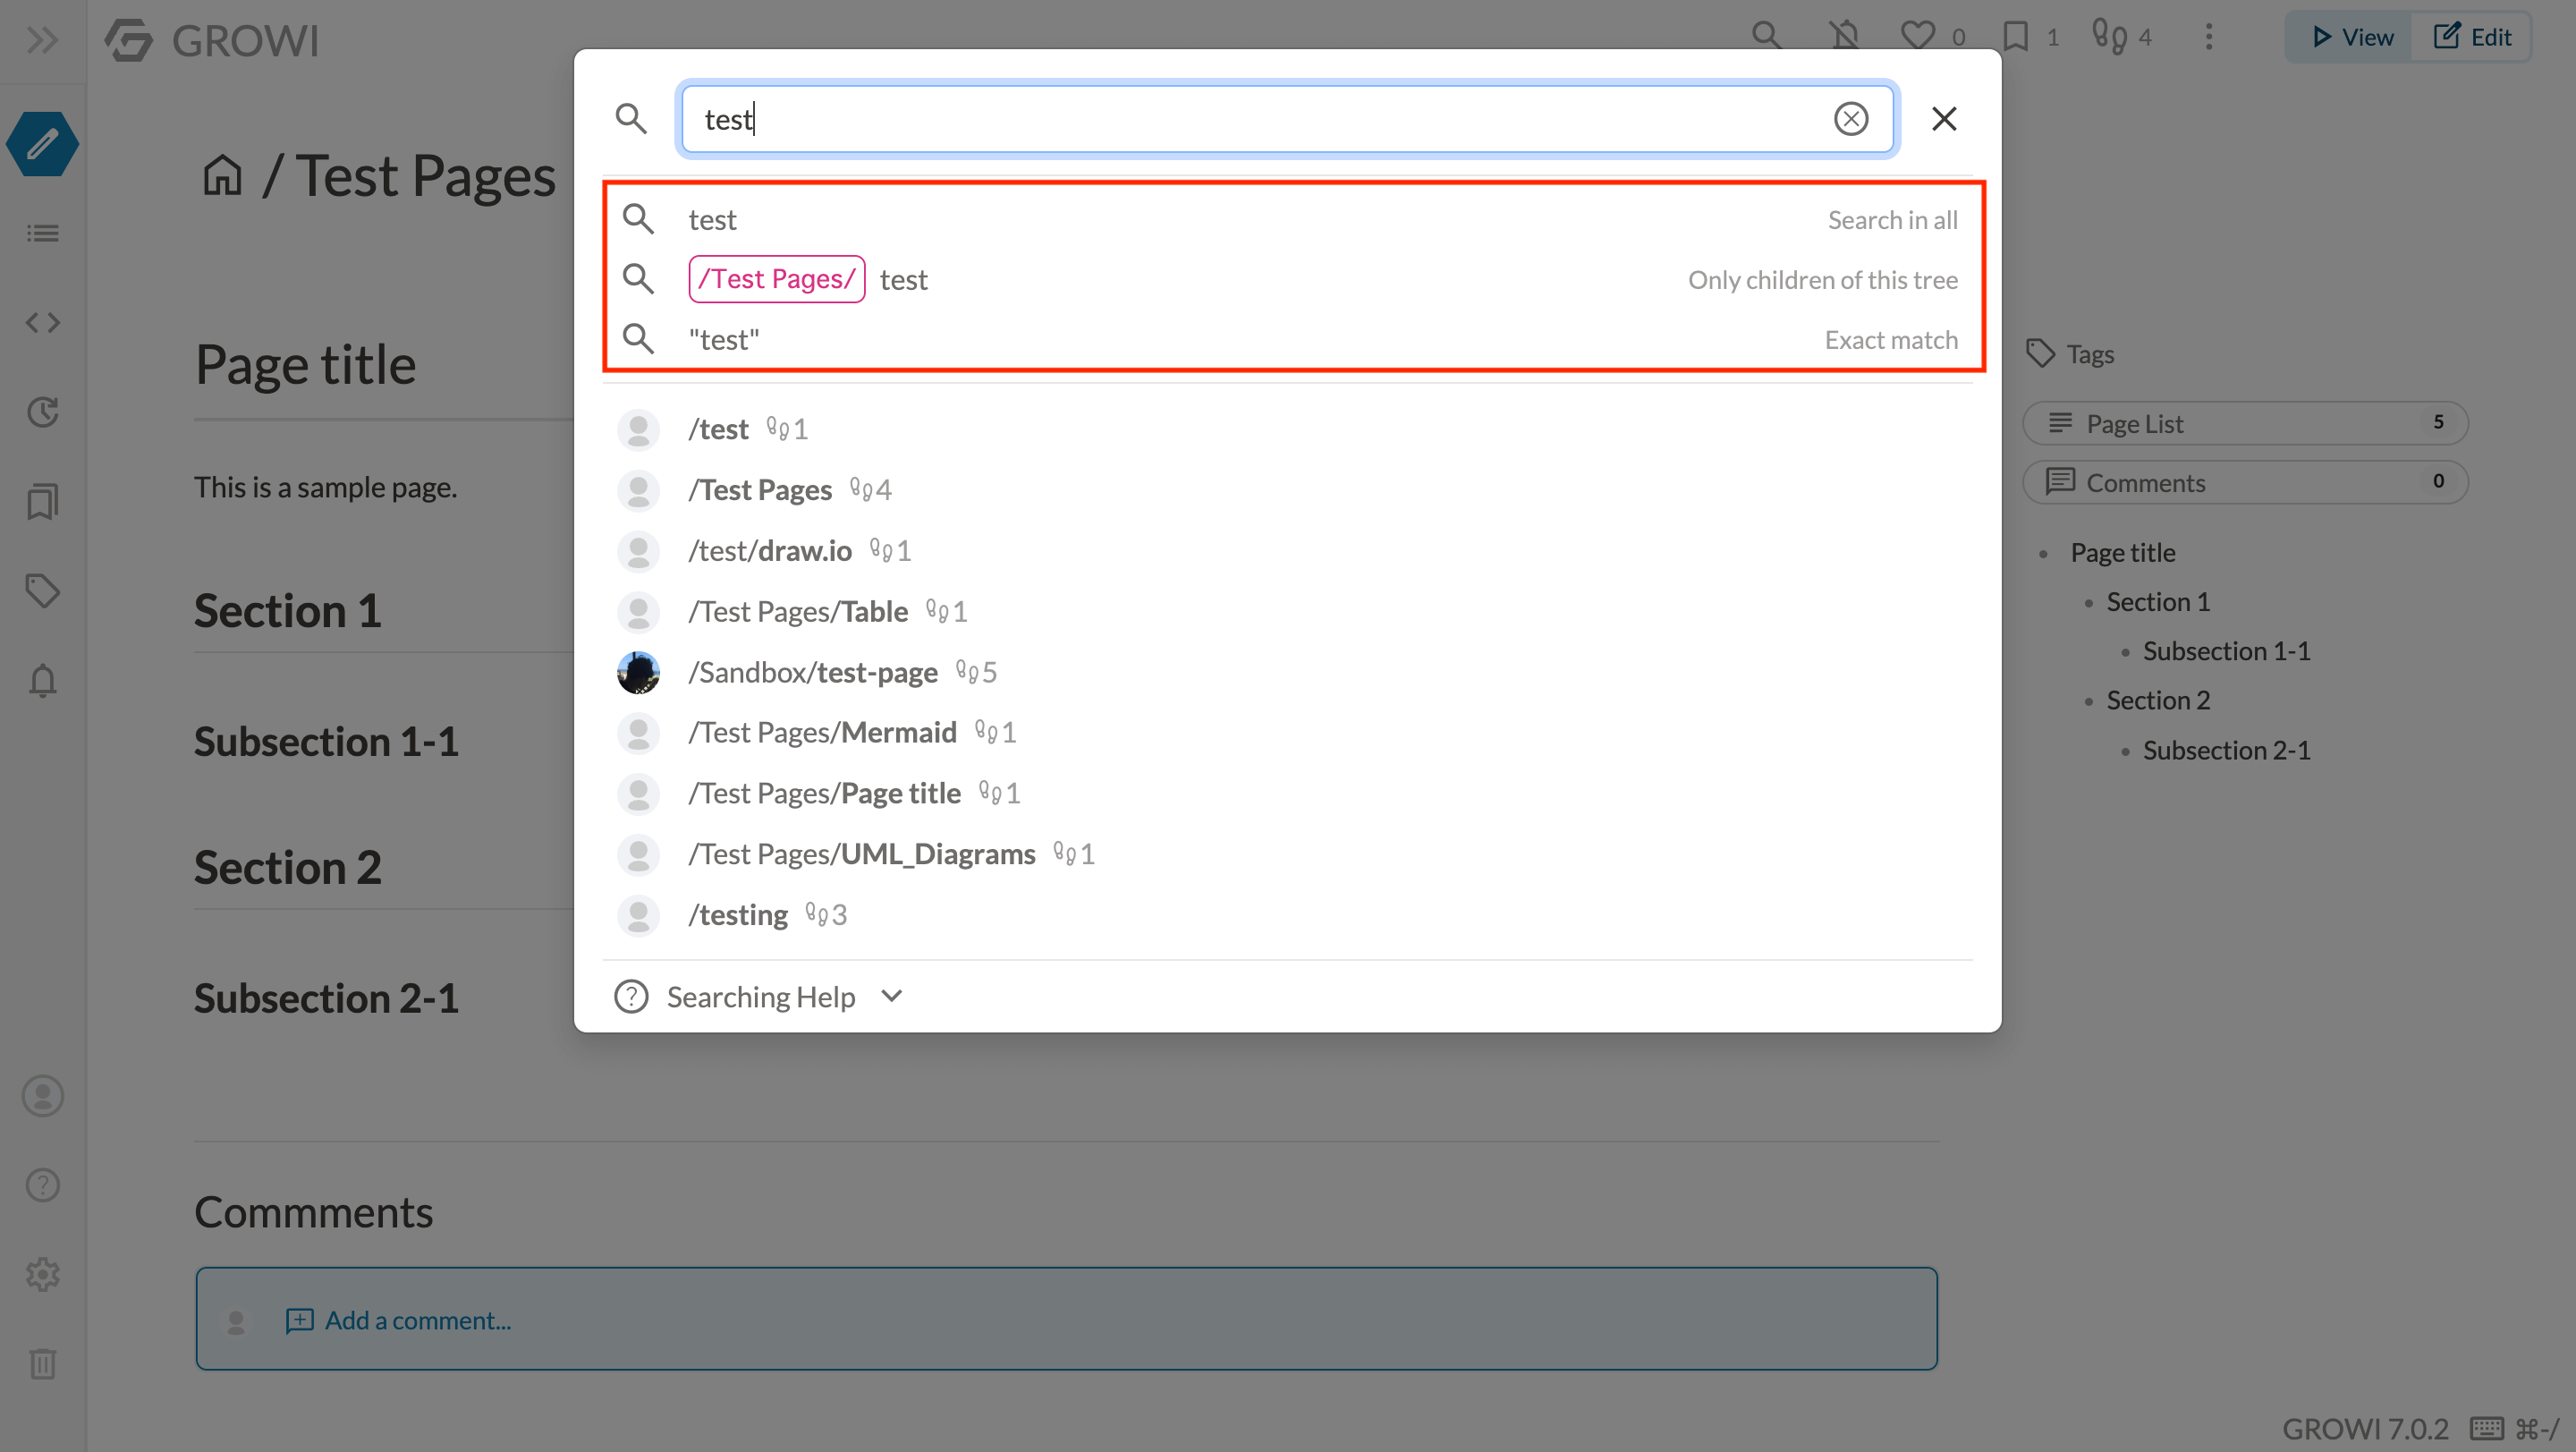Open the custom sidebar code icon

click(42, 322)
